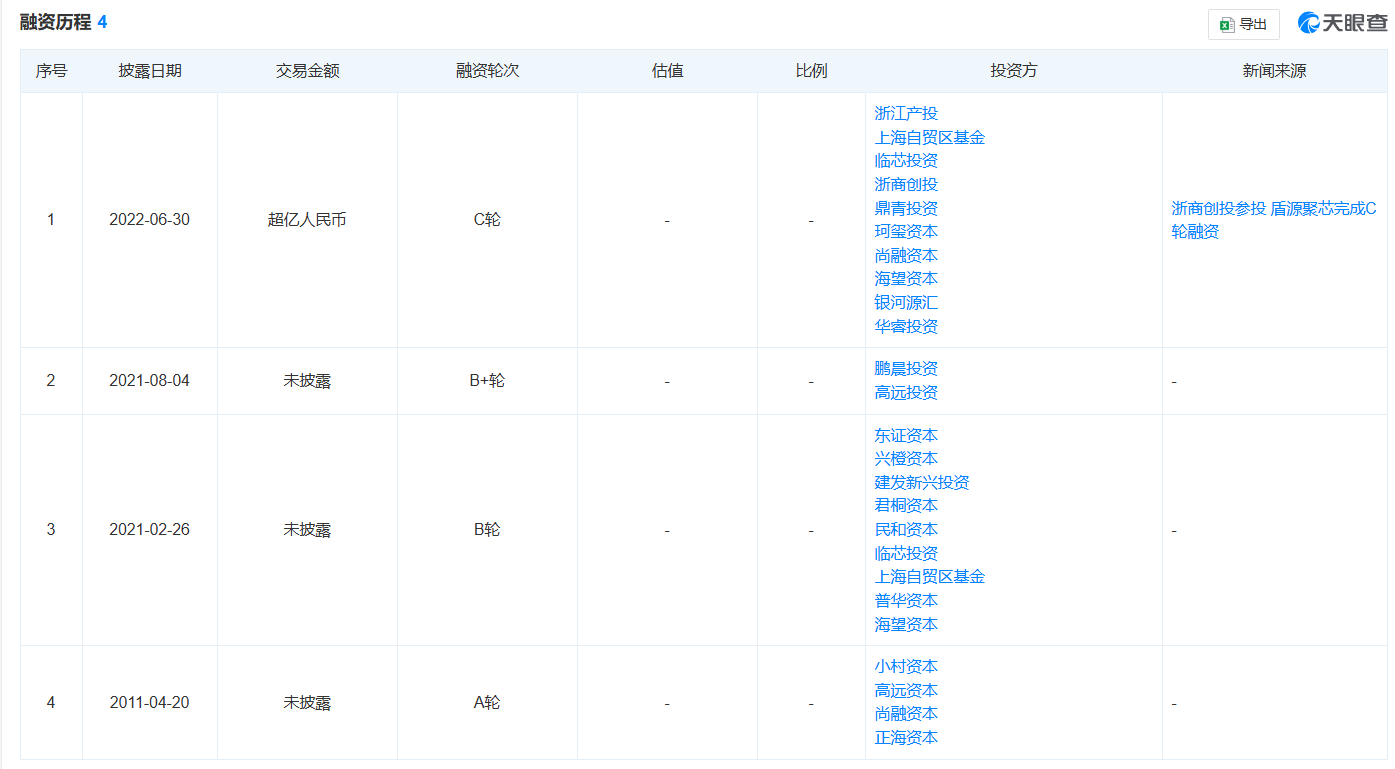Open investor 民和资本

[906, 529]
